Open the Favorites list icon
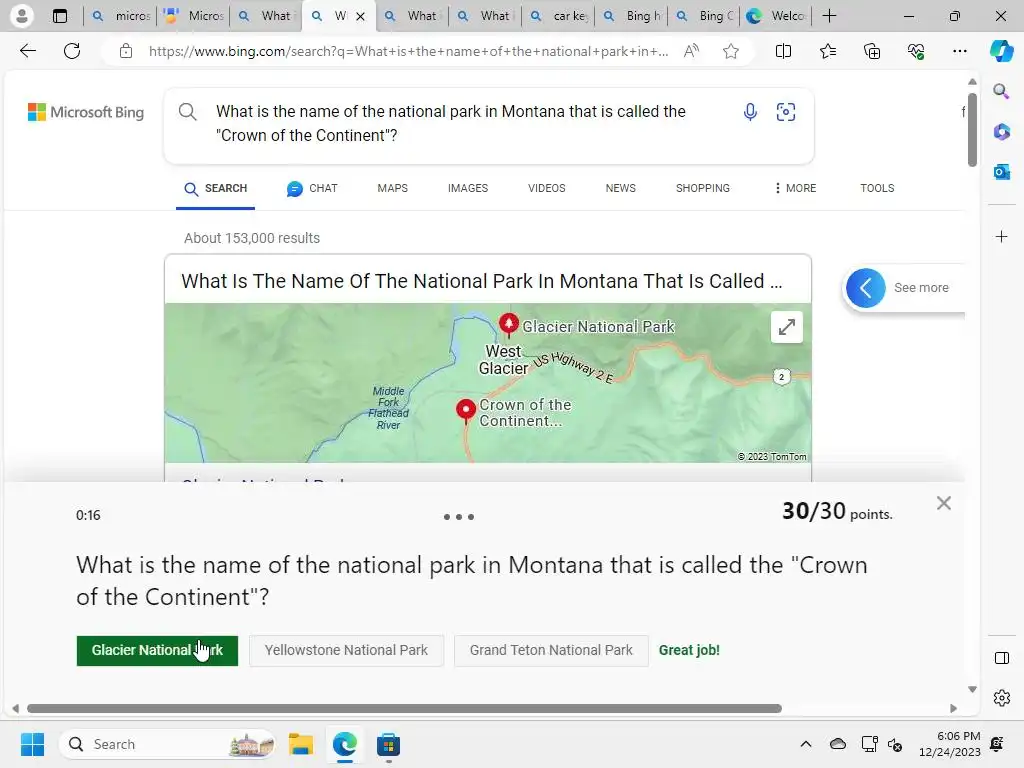The width and height of the screenshot is (1024, 768). 827,51
